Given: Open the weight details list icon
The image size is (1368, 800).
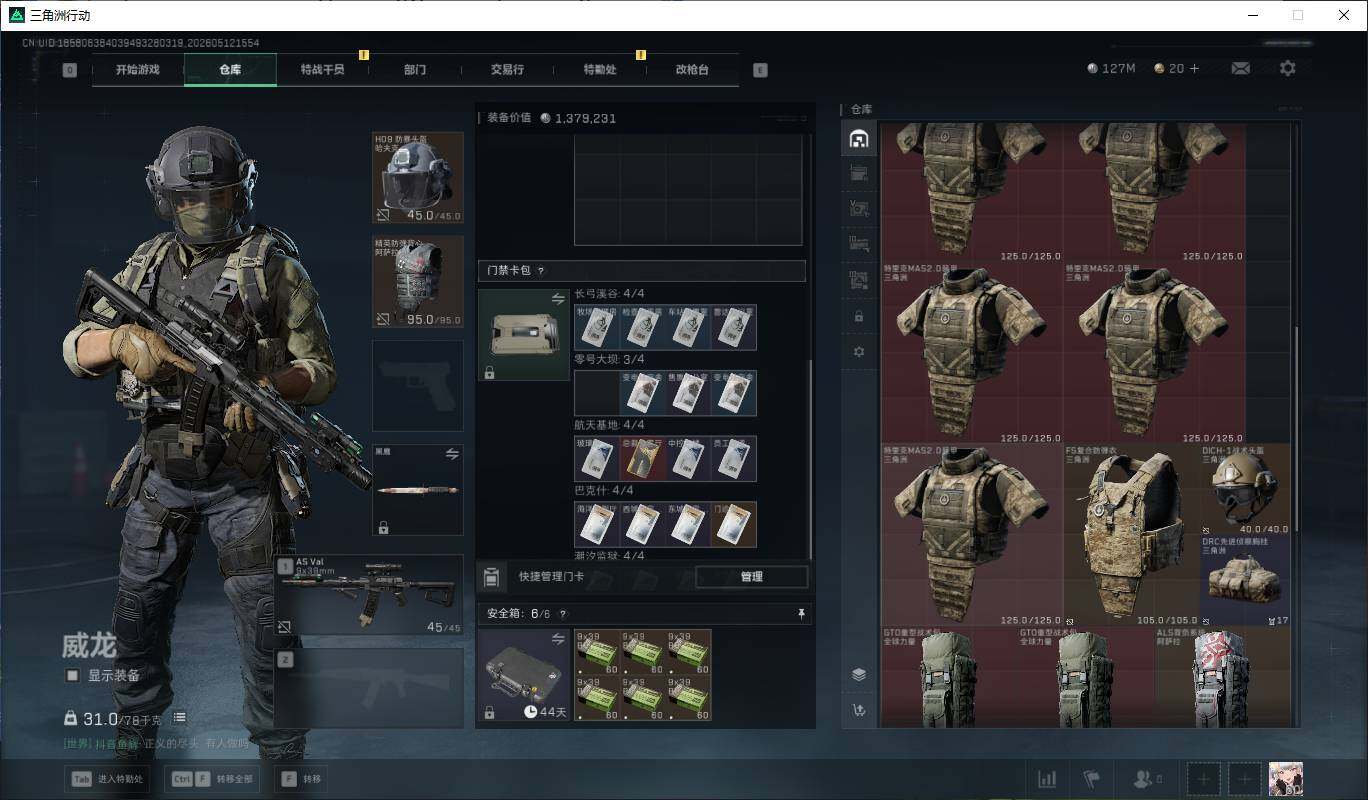Looking at the screenshot, I should (180, 718).
